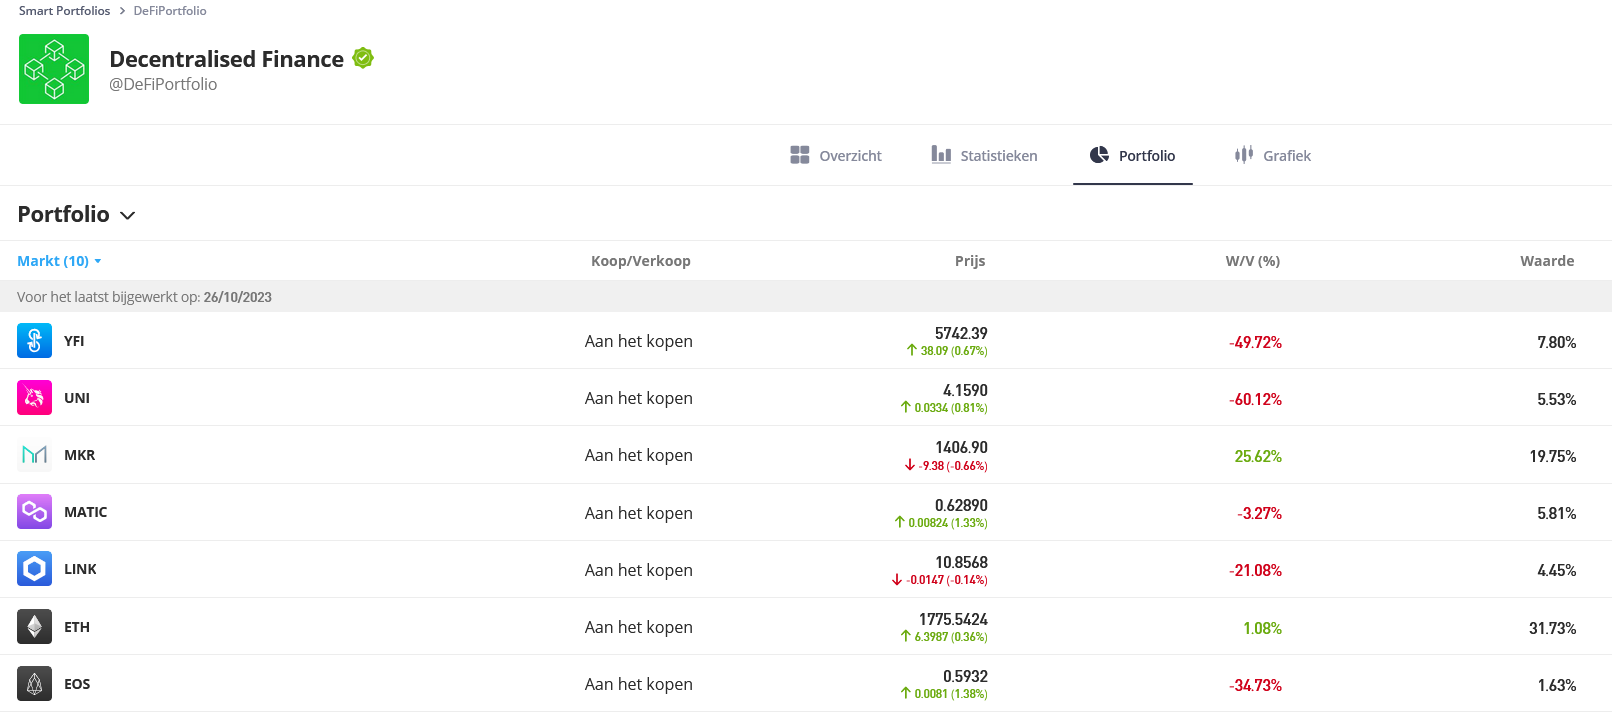Select the Portfolio tab
1612x717 pixels.
tap(1132, 155)
